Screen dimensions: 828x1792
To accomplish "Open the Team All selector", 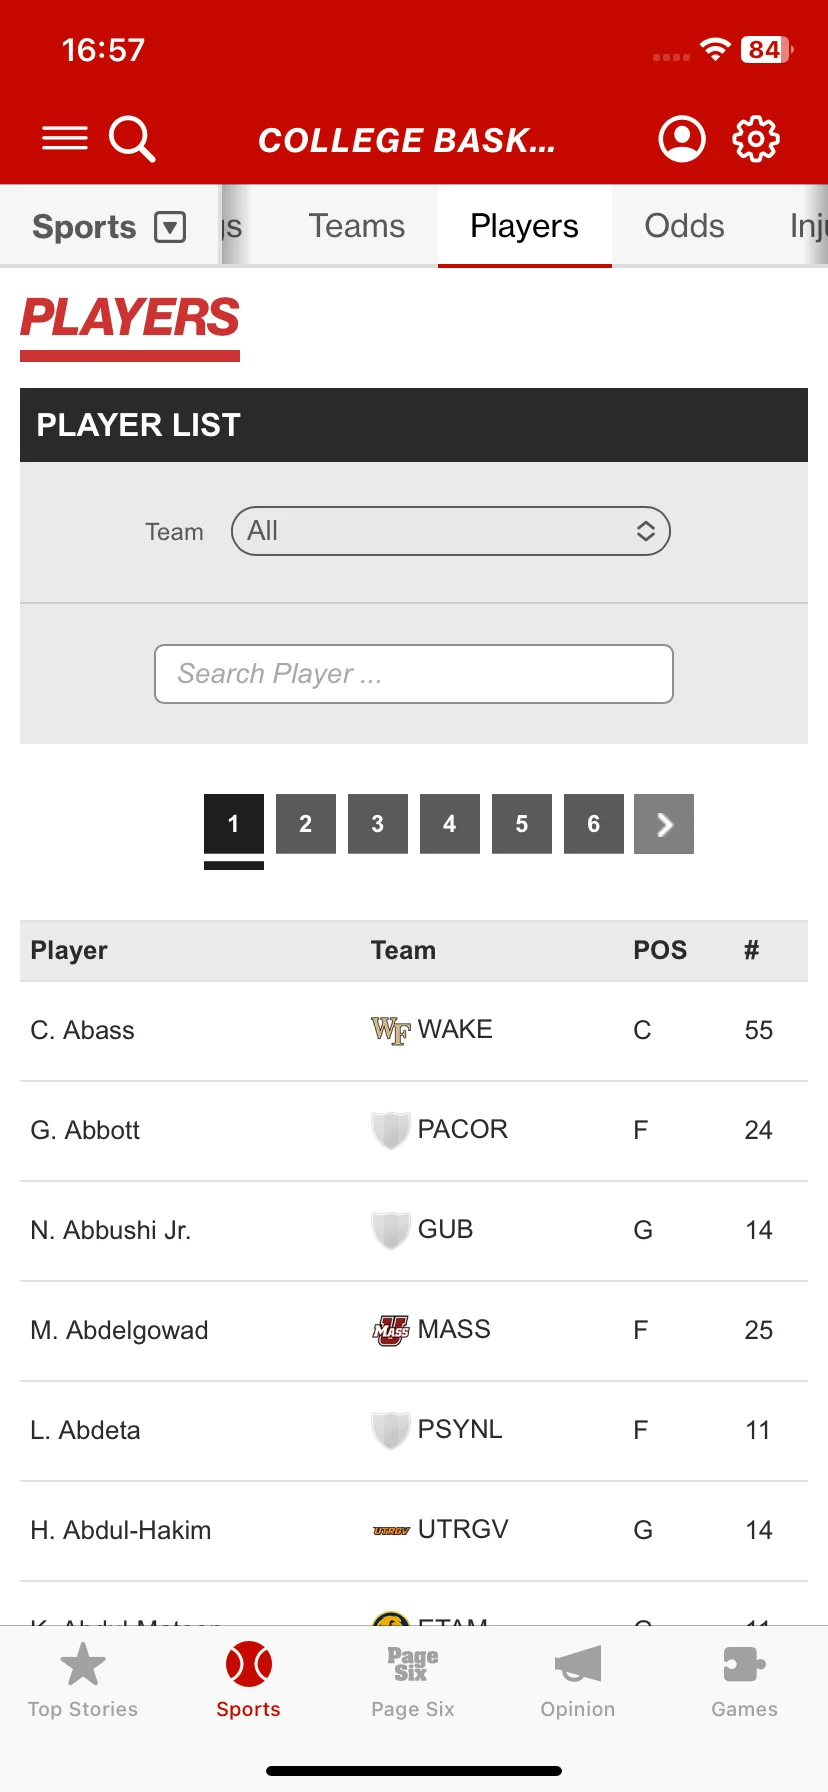I will [x=451, y=531].
